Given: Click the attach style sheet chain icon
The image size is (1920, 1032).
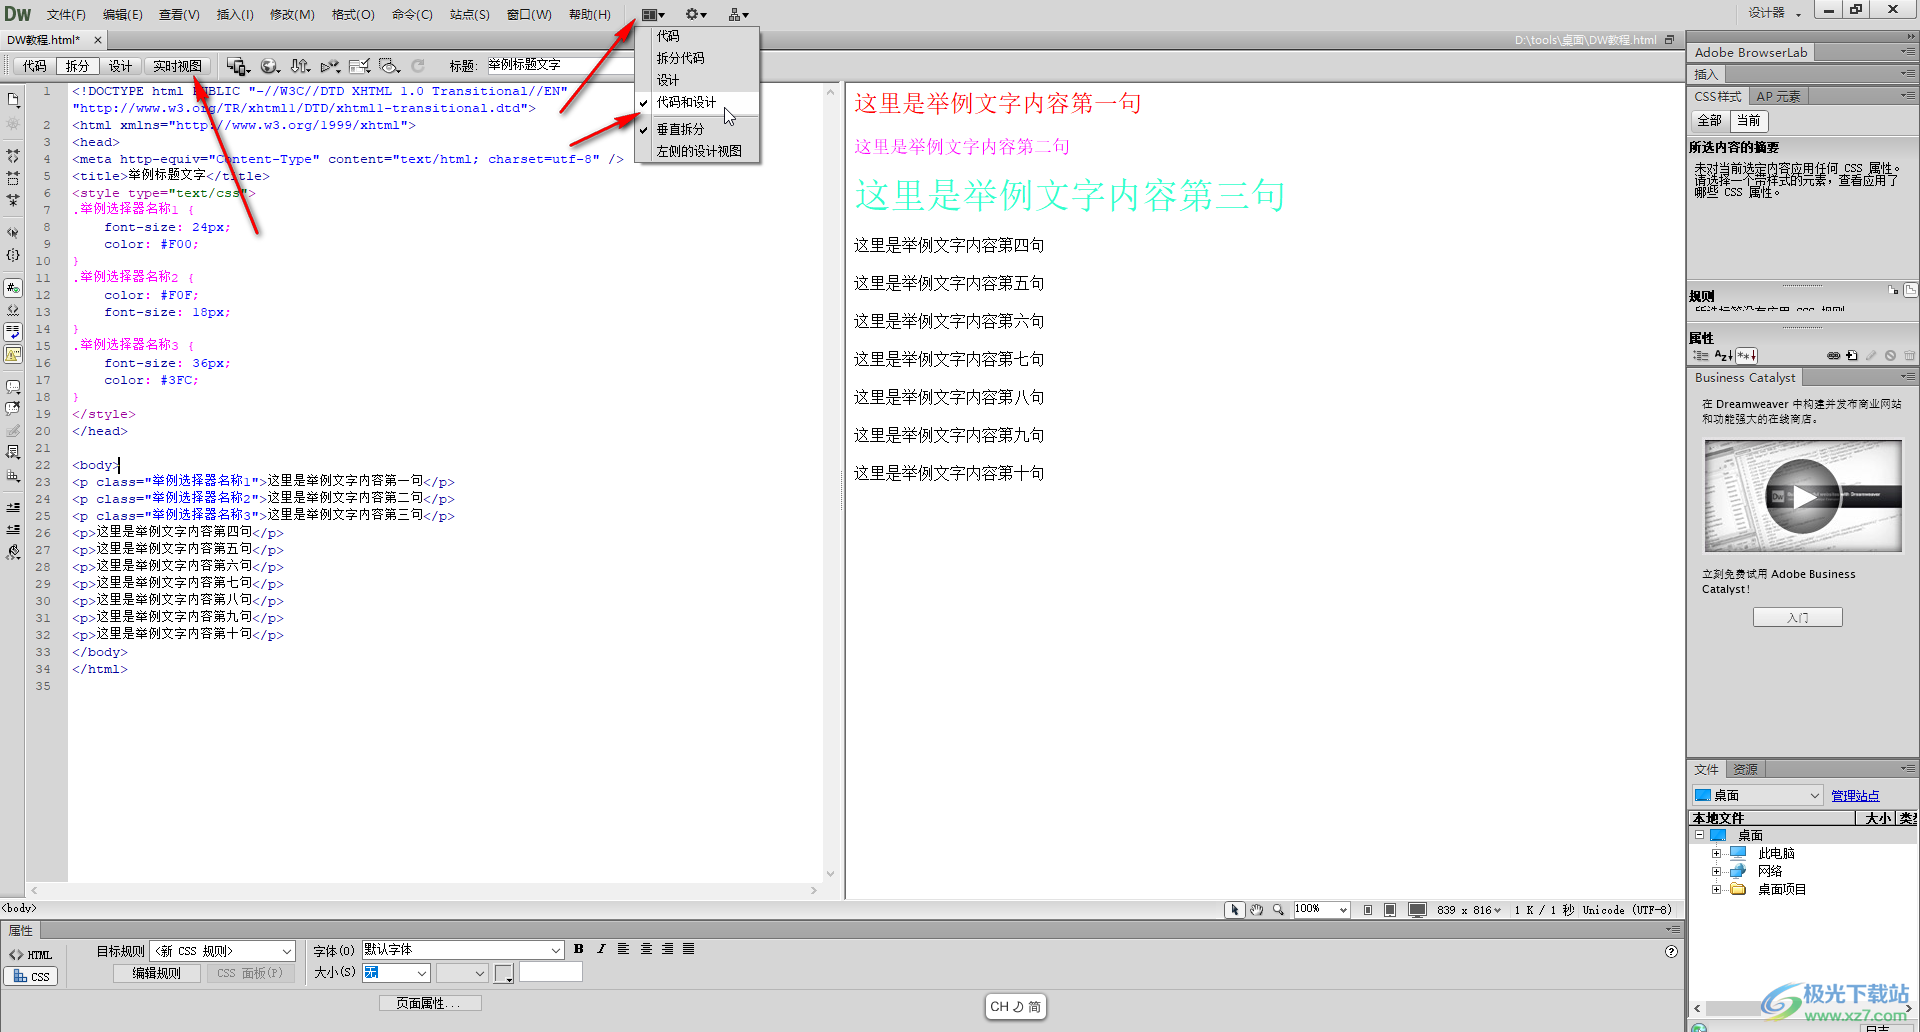Looking at the screenshot, I should (1833, 355).
